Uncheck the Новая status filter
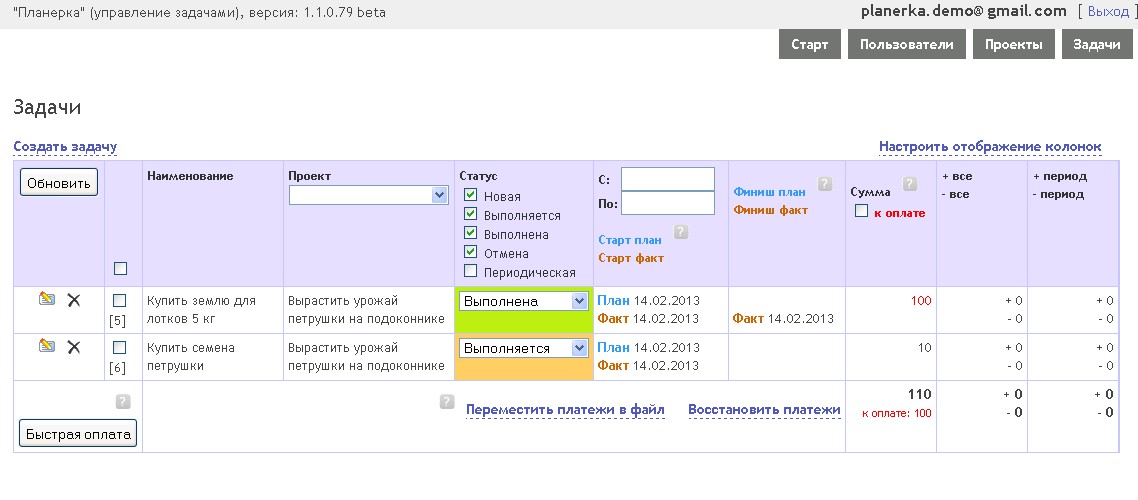The height and width of the screenshot is (500, 1138). coord(471,196)
